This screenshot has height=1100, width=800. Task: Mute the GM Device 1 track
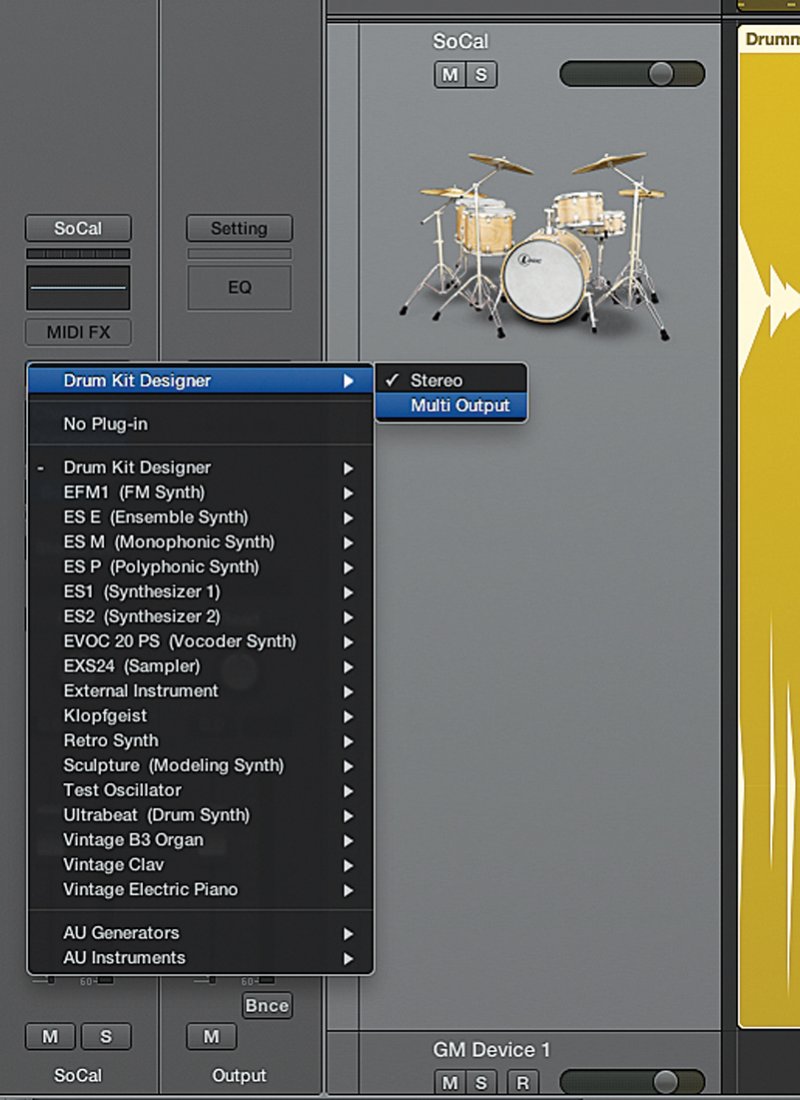click(x=450, y=1082)
